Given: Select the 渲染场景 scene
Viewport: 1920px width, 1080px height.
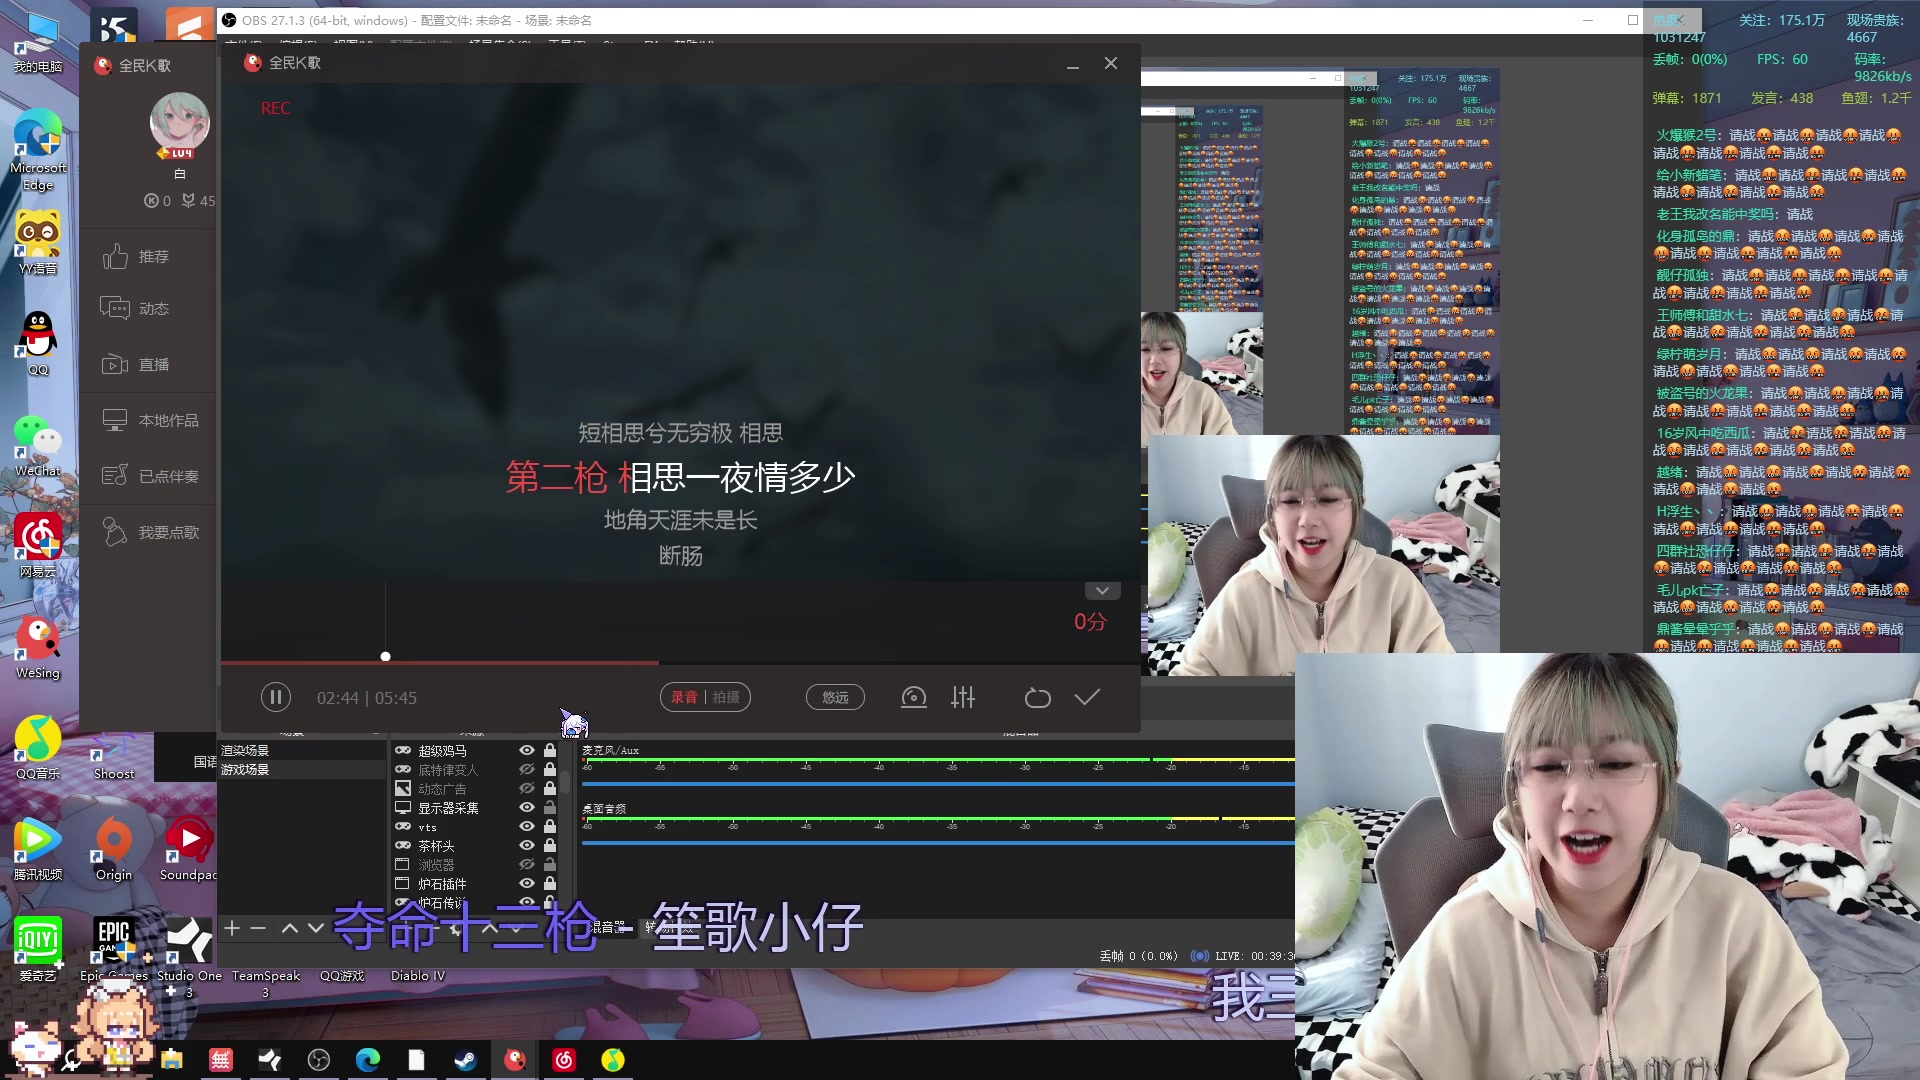Looking at the screenshot, I should pyautogui.click(x=246, y=750).
